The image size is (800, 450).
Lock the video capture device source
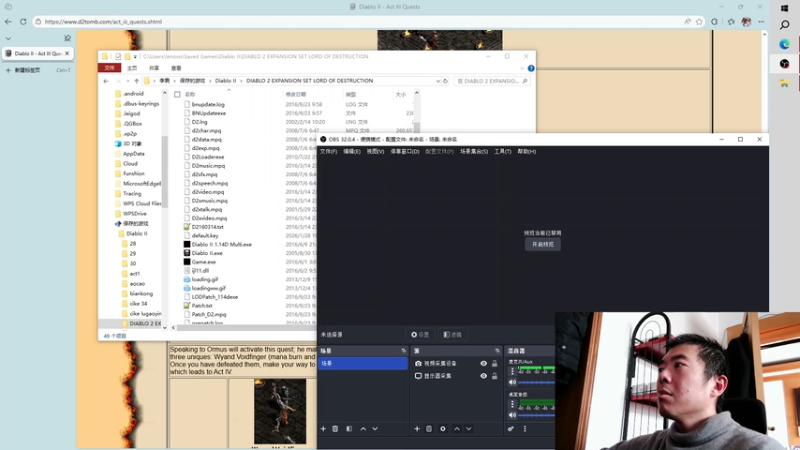click(x=494, y=363)
